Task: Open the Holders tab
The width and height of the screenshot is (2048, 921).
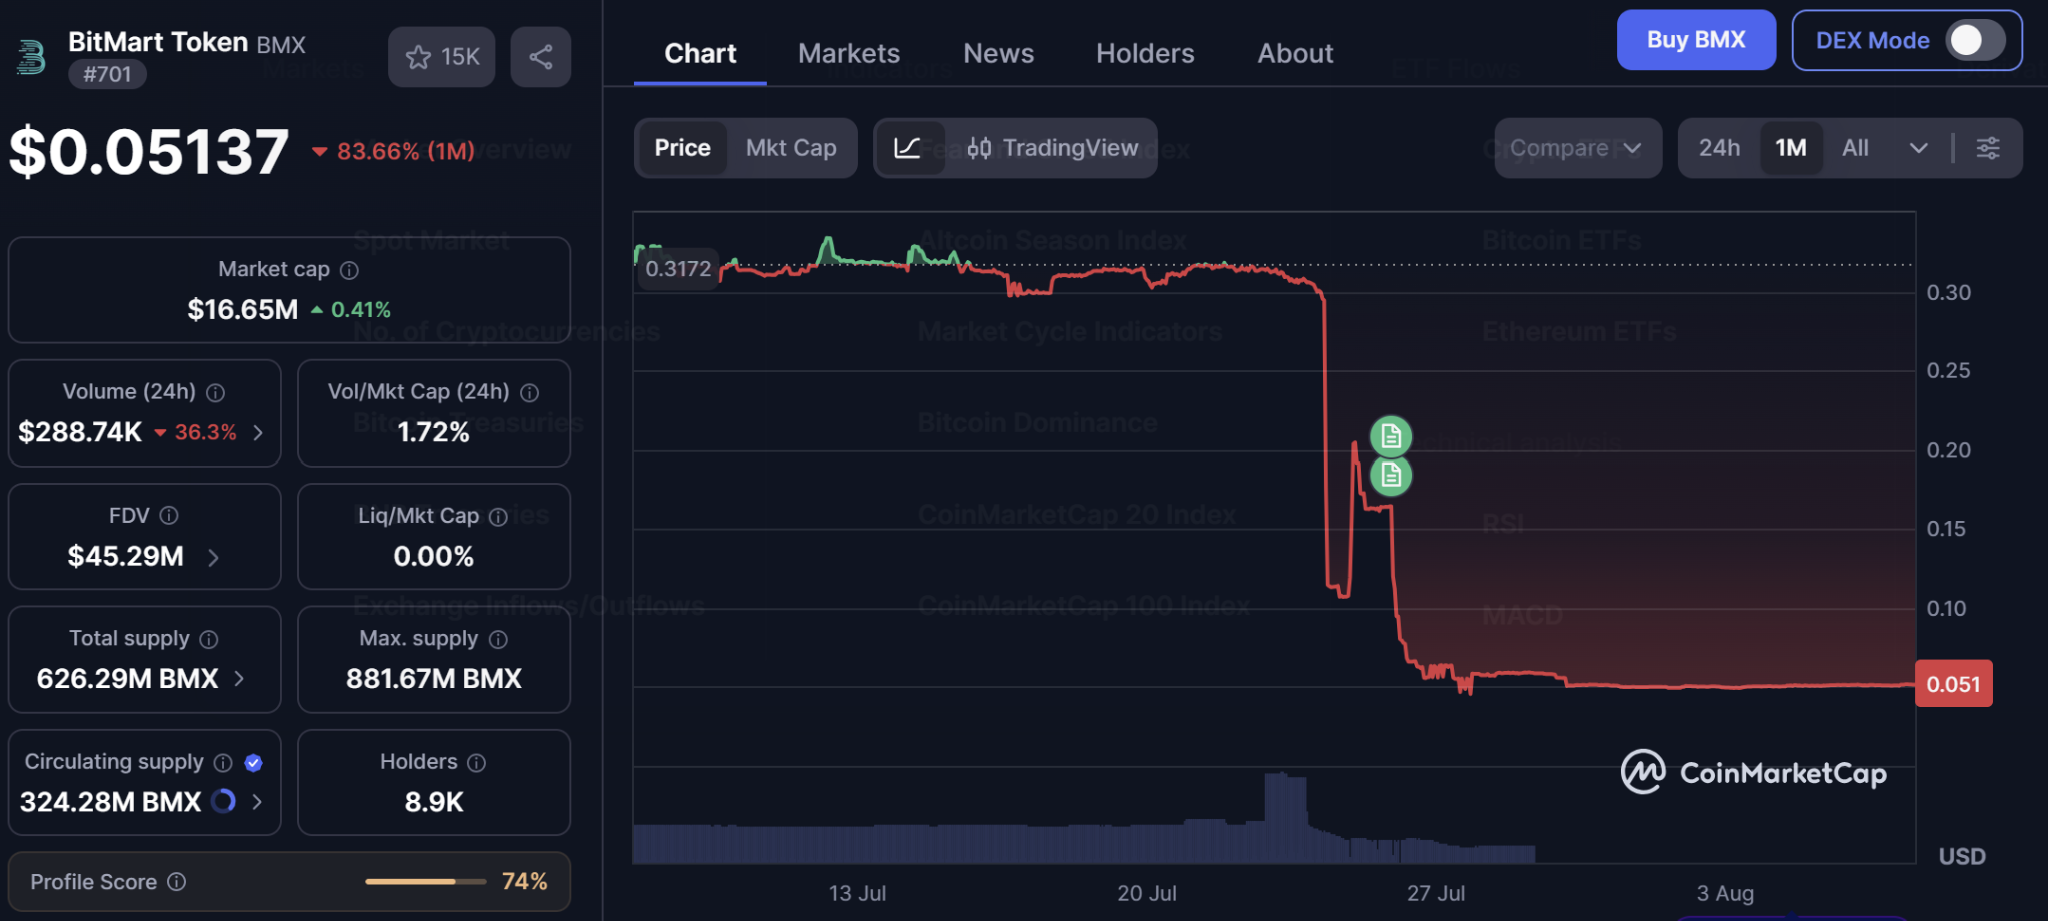Action: tap(1145, 54)
